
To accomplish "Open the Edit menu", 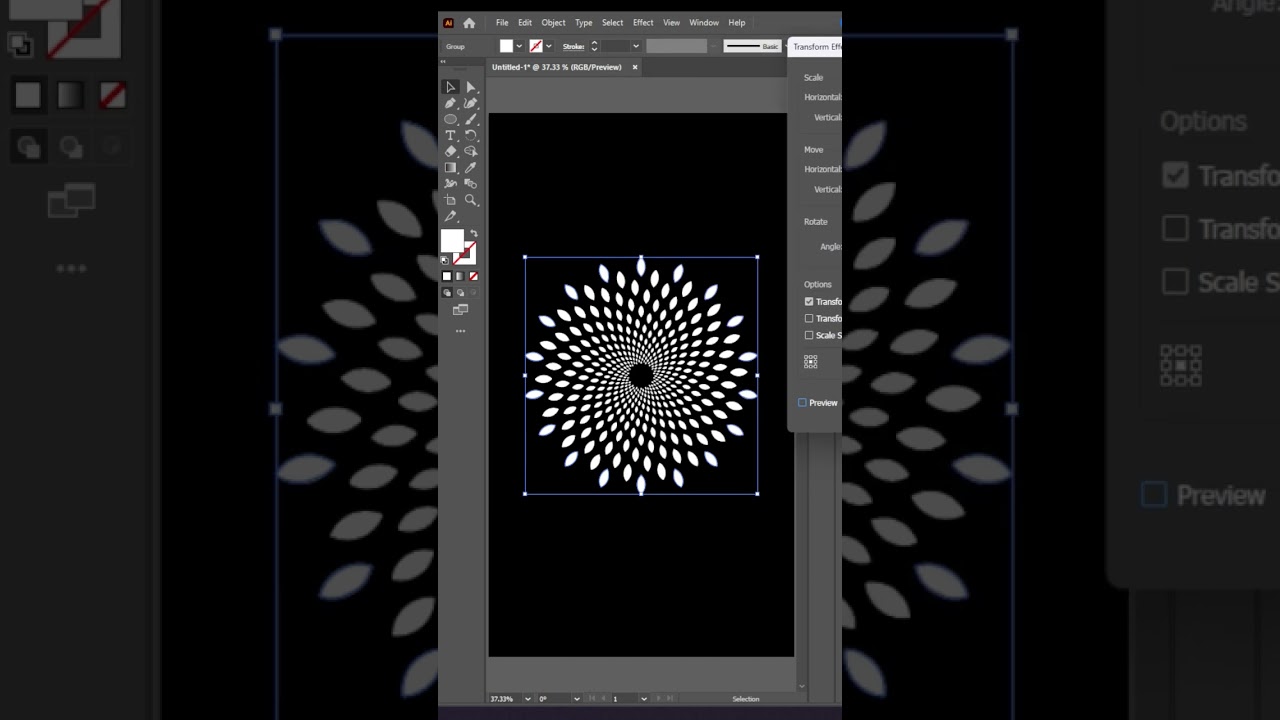I will click(x=525, y=23).
